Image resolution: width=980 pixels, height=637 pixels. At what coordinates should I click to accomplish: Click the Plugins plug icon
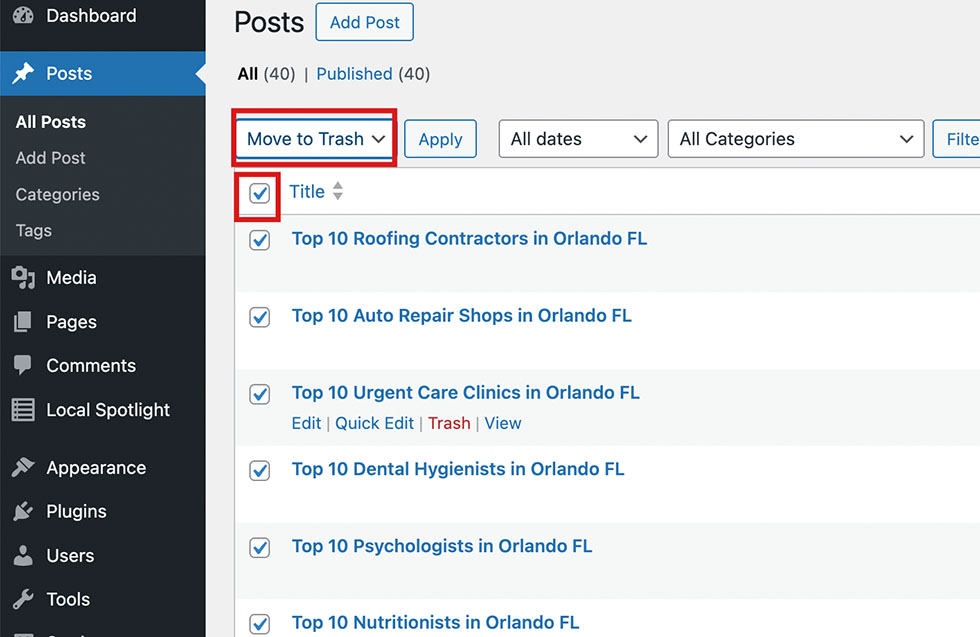(x=23, y=512)
